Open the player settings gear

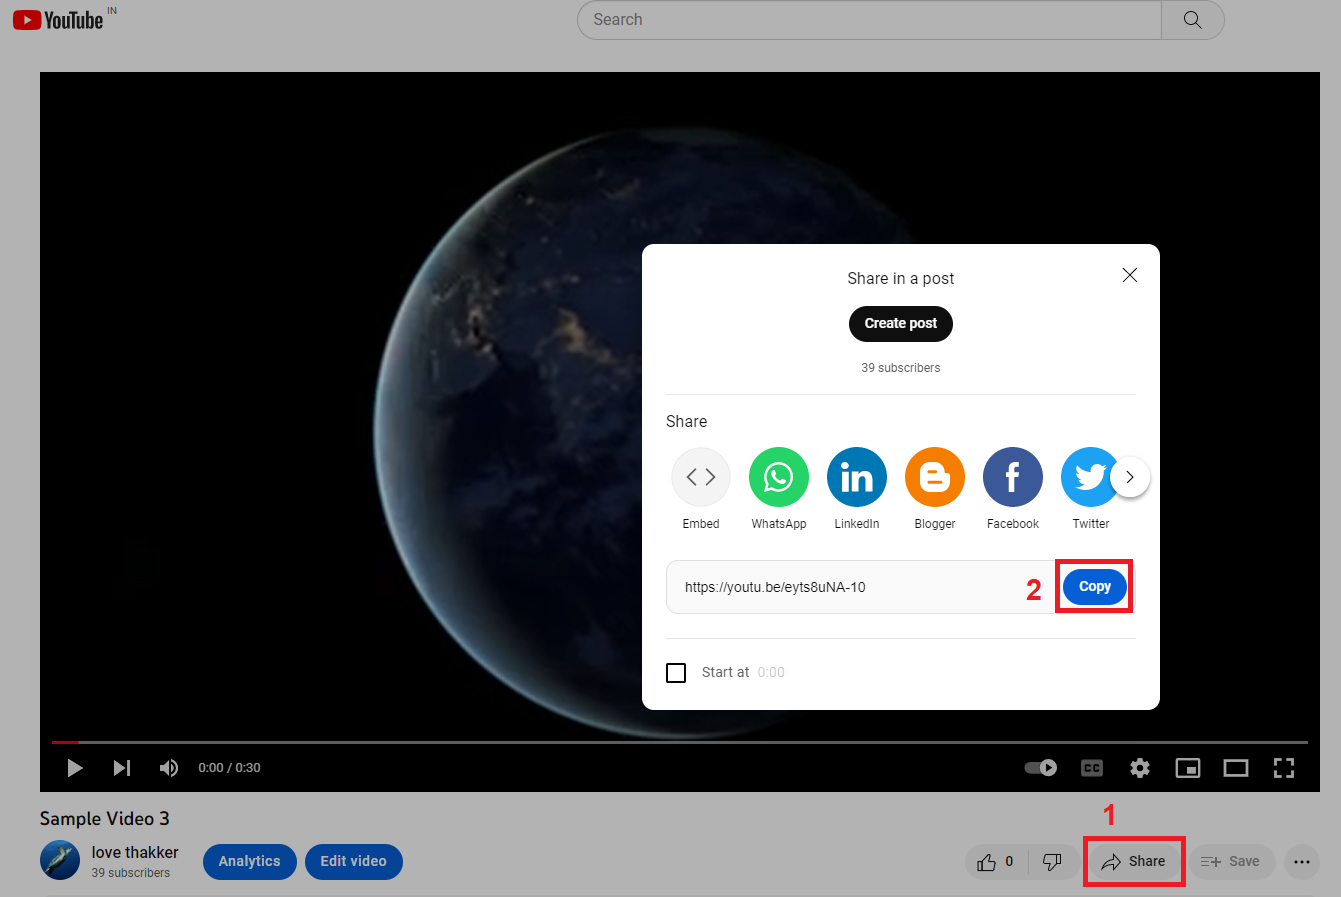tap(1139, 767)
